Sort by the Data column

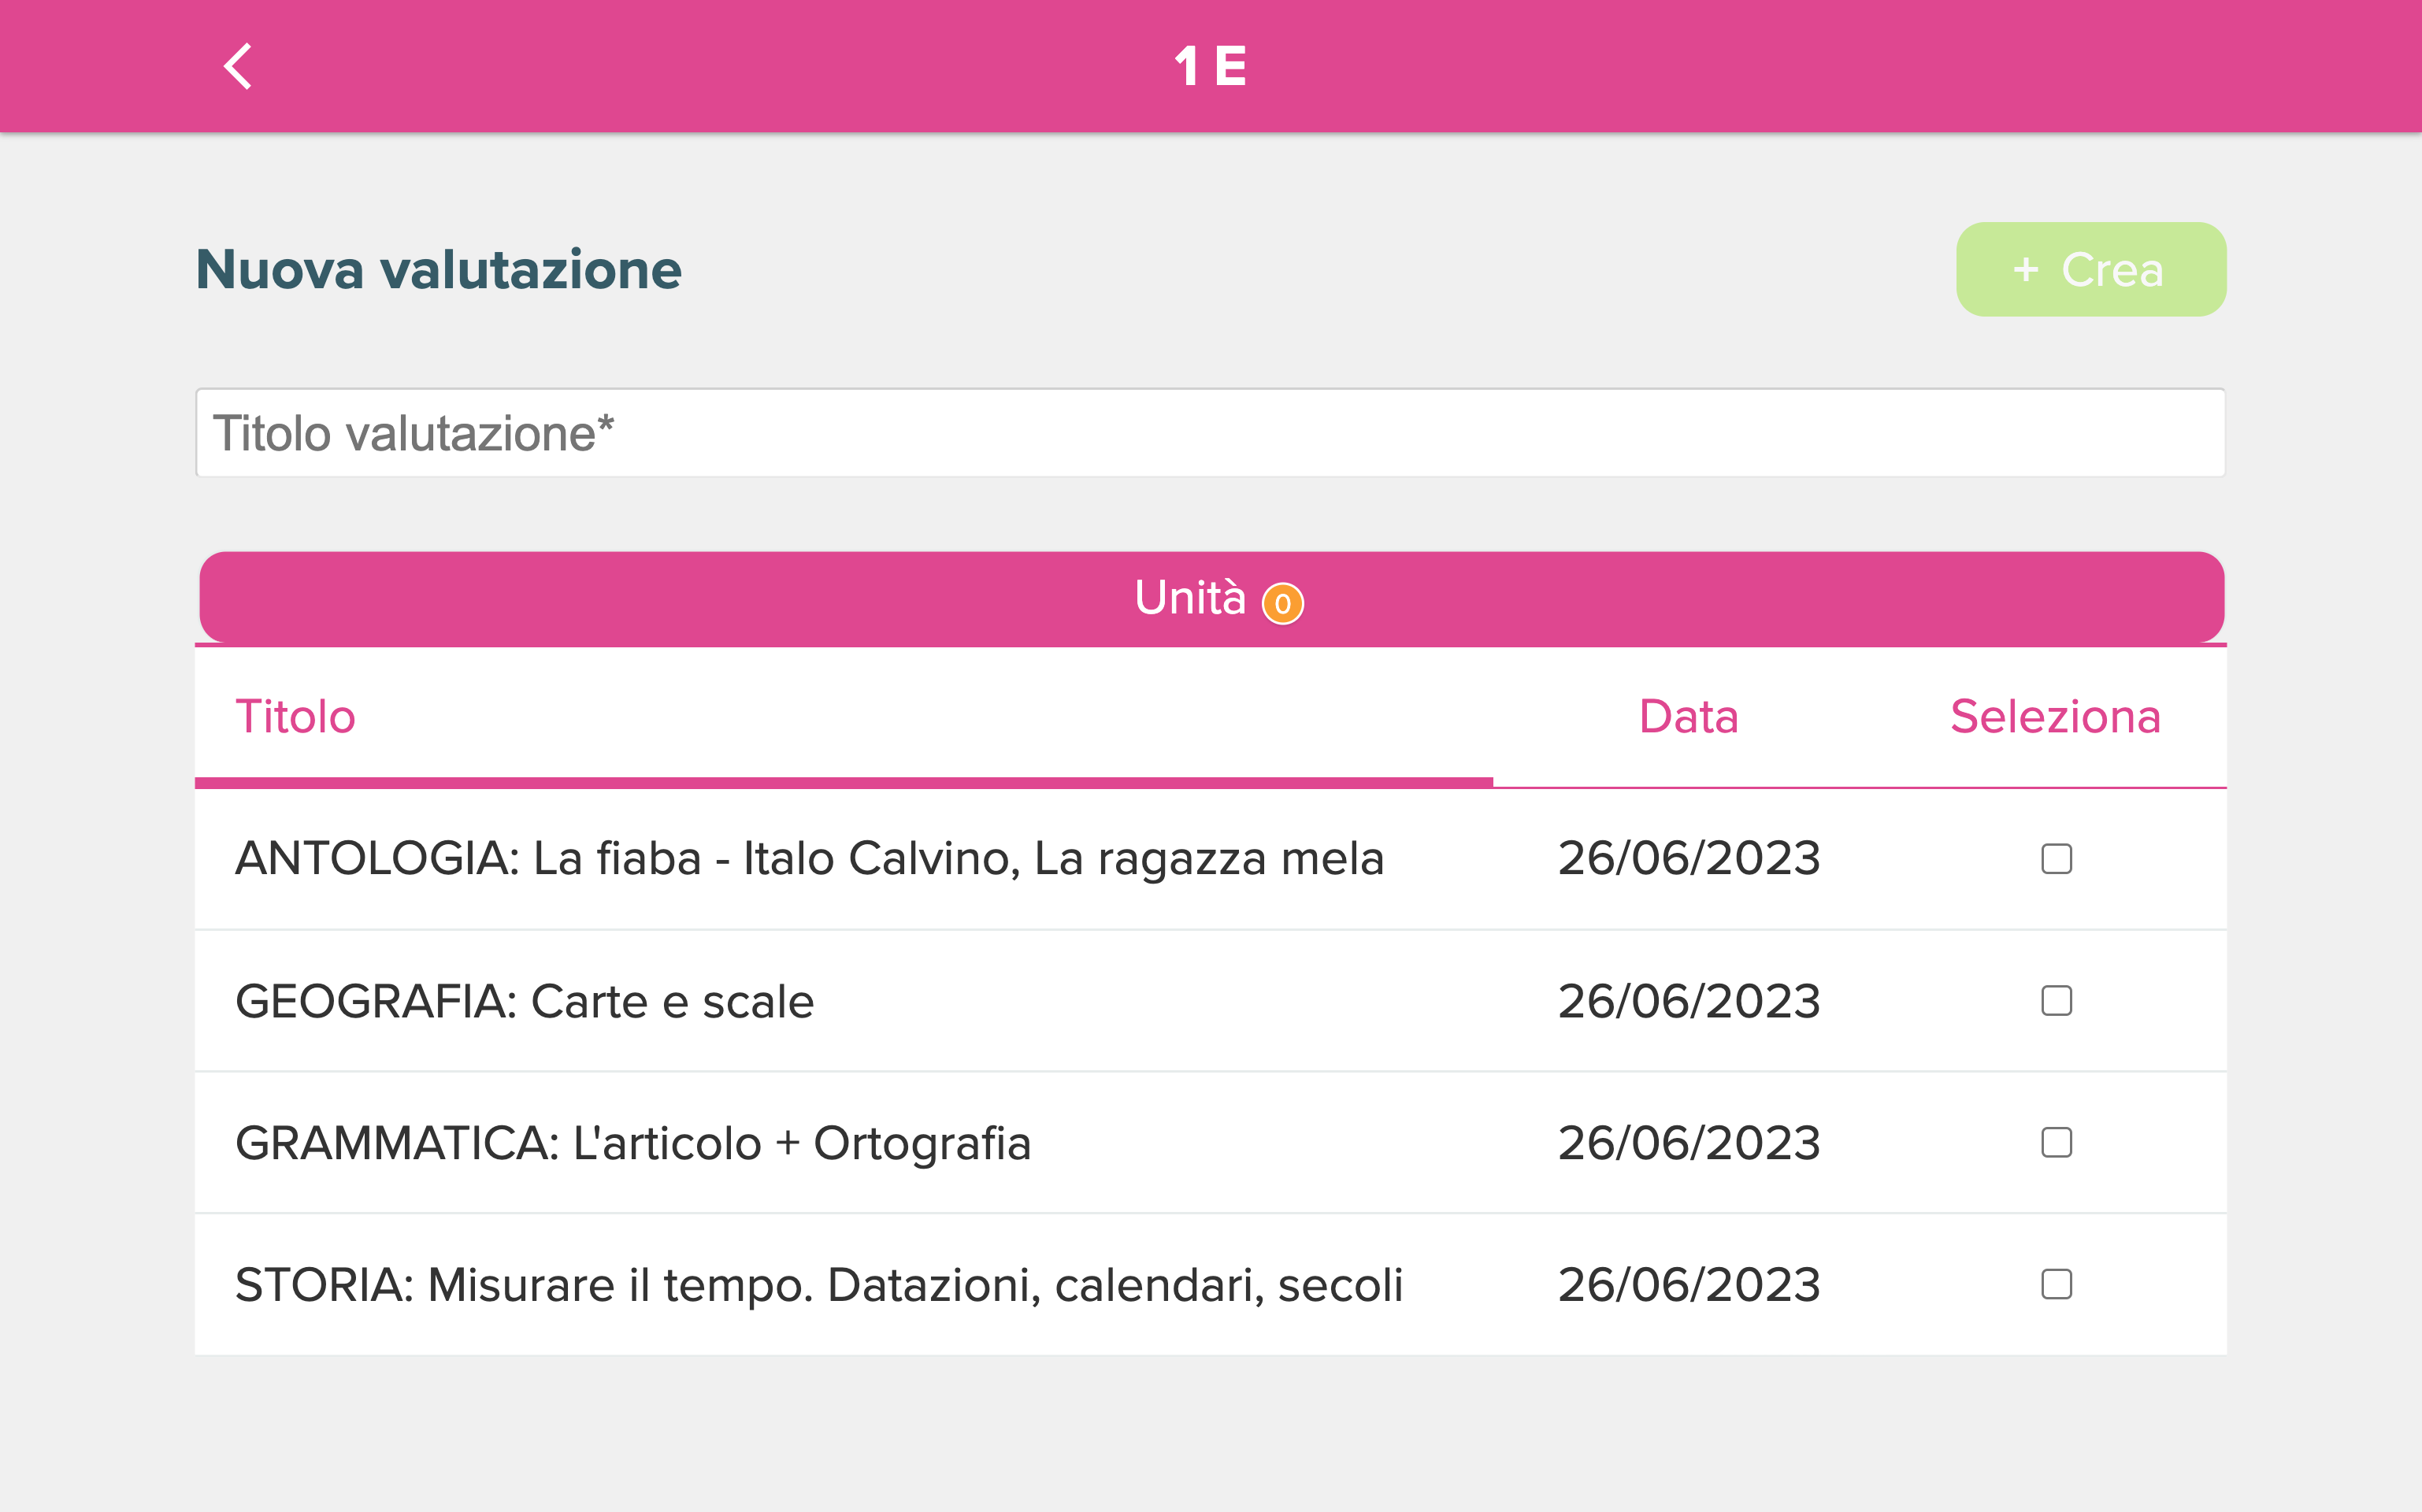(1688, 717)
